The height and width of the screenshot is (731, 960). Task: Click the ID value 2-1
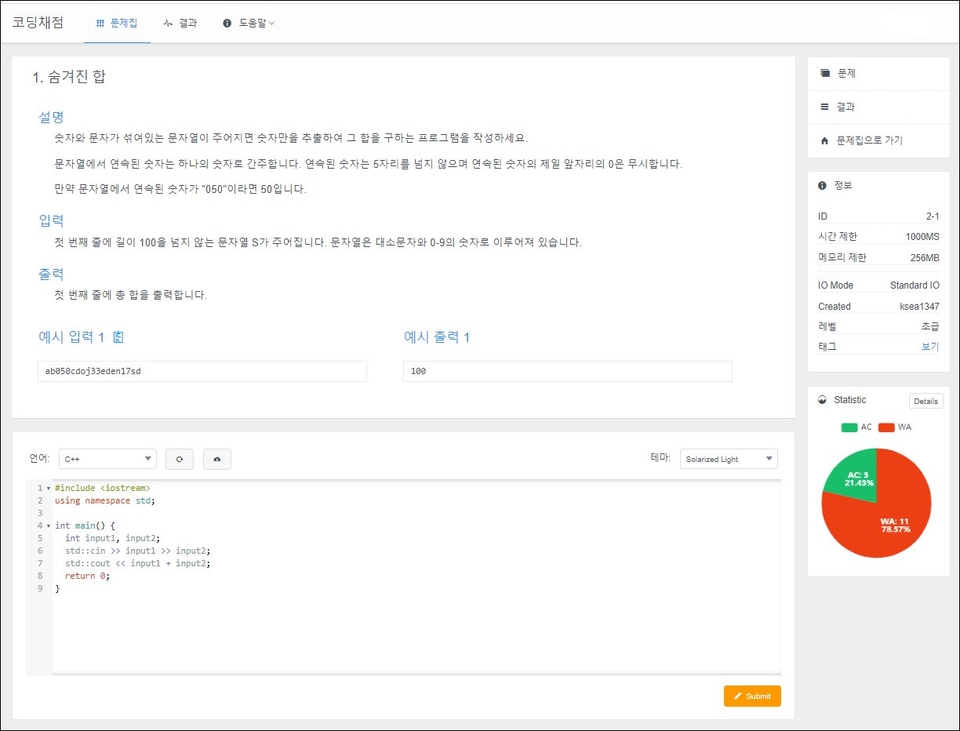pyautogui.click(x=932, y=216)
